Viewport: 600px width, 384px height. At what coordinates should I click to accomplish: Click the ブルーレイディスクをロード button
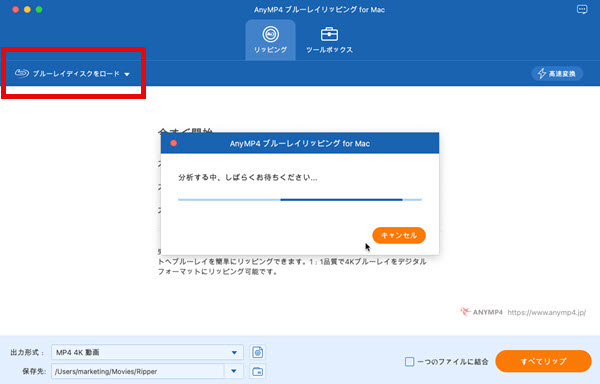click(72, 73)
